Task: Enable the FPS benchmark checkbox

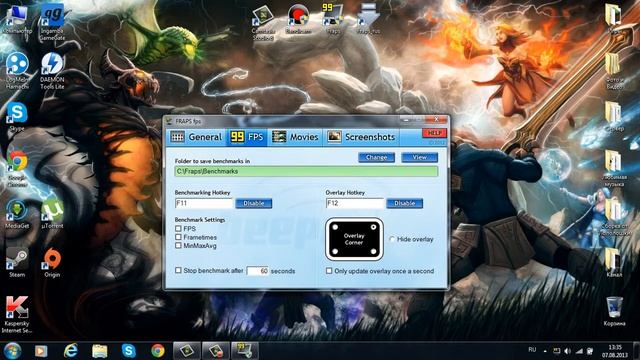Action: coord(178,229)
